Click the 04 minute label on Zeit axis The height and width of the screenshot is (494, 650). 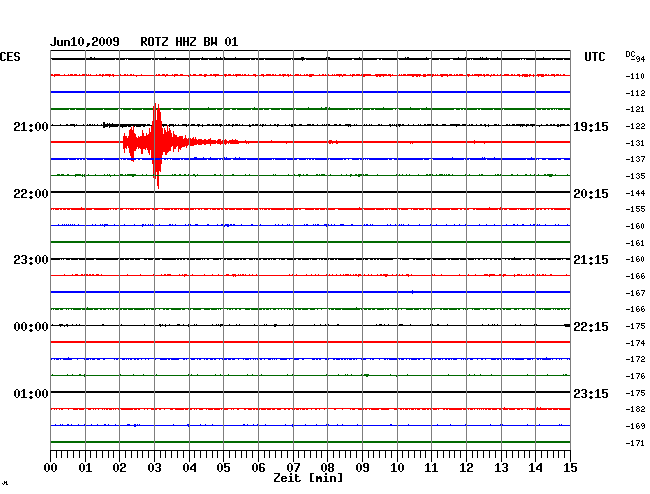pyautogui.click(x=189, y=468)
